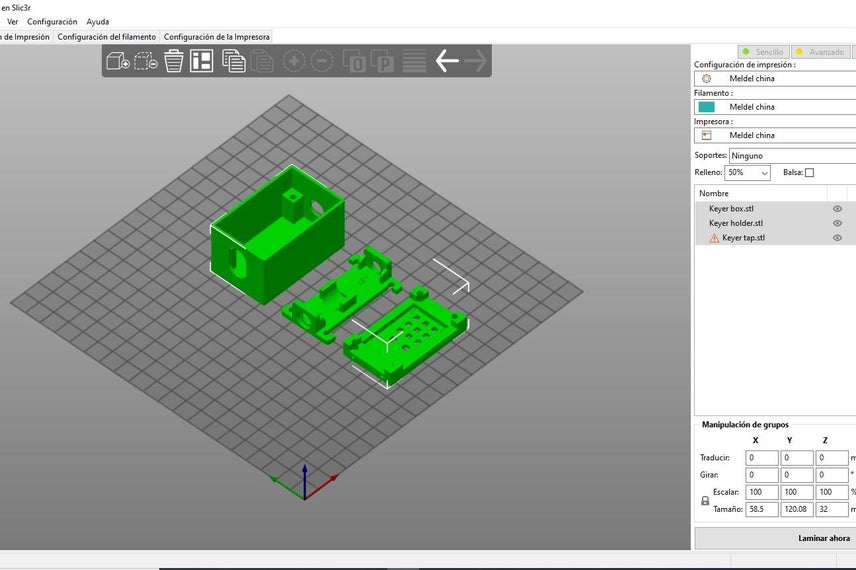Click the Girar Z field
This screenshot has height=570, width=856.
pos(832,475)
